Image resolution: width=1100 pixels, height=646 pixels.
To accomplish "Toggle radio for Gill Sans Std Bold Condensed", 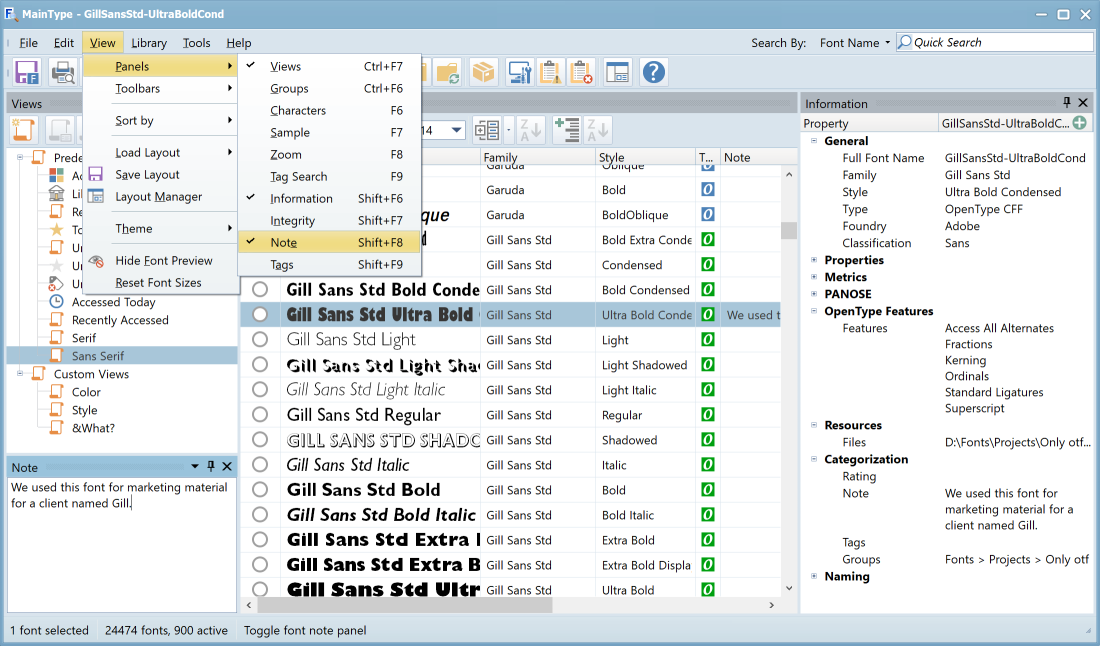I will 260,289.
